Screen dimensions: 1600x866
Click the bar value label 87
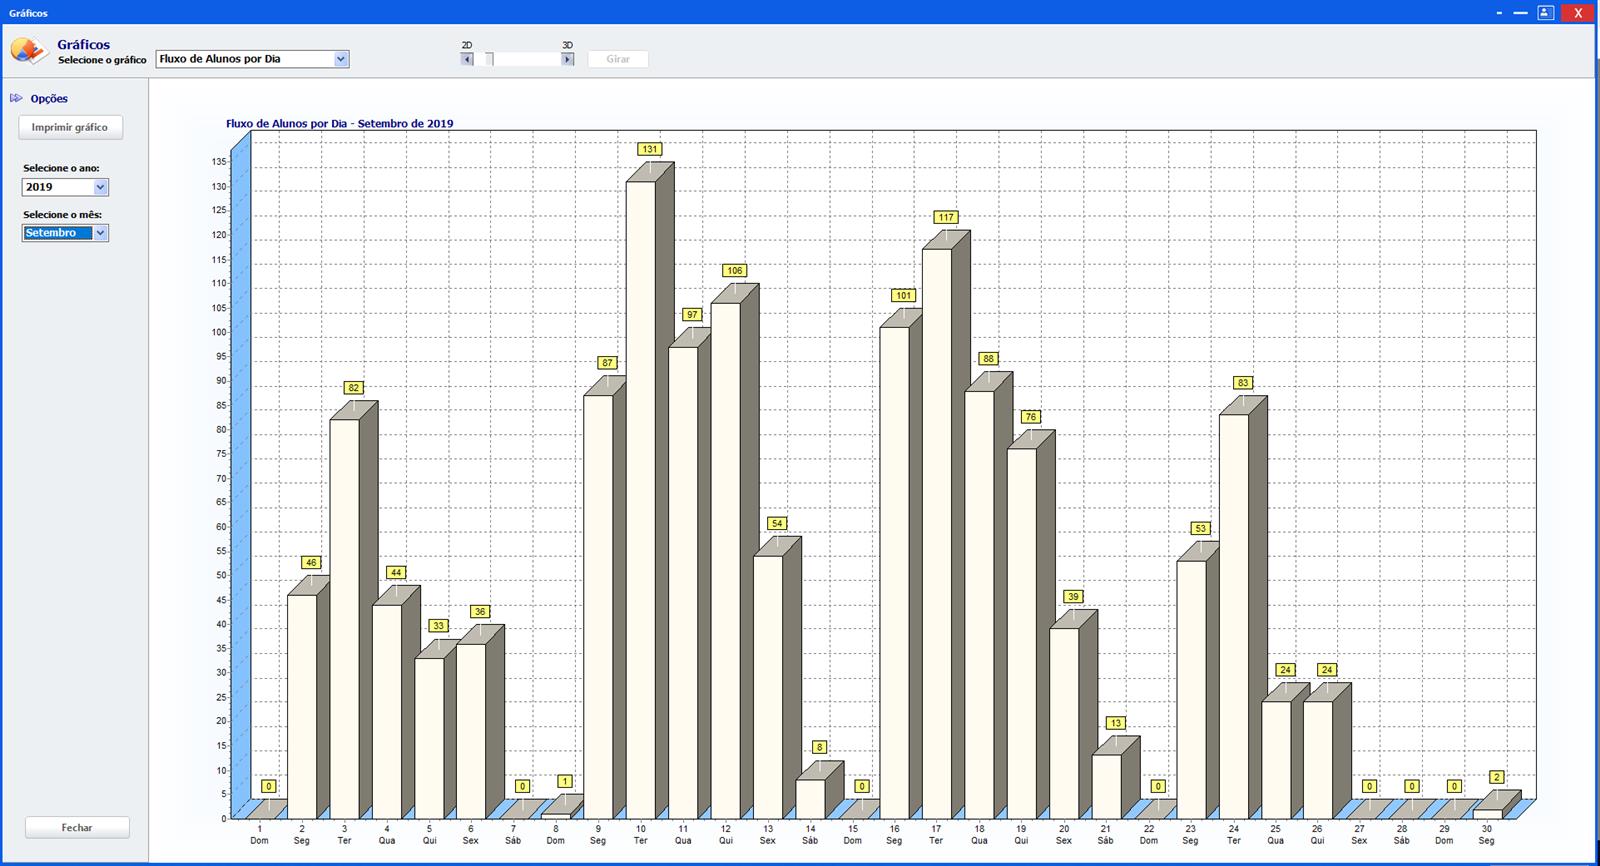click(x=608, y=363)
